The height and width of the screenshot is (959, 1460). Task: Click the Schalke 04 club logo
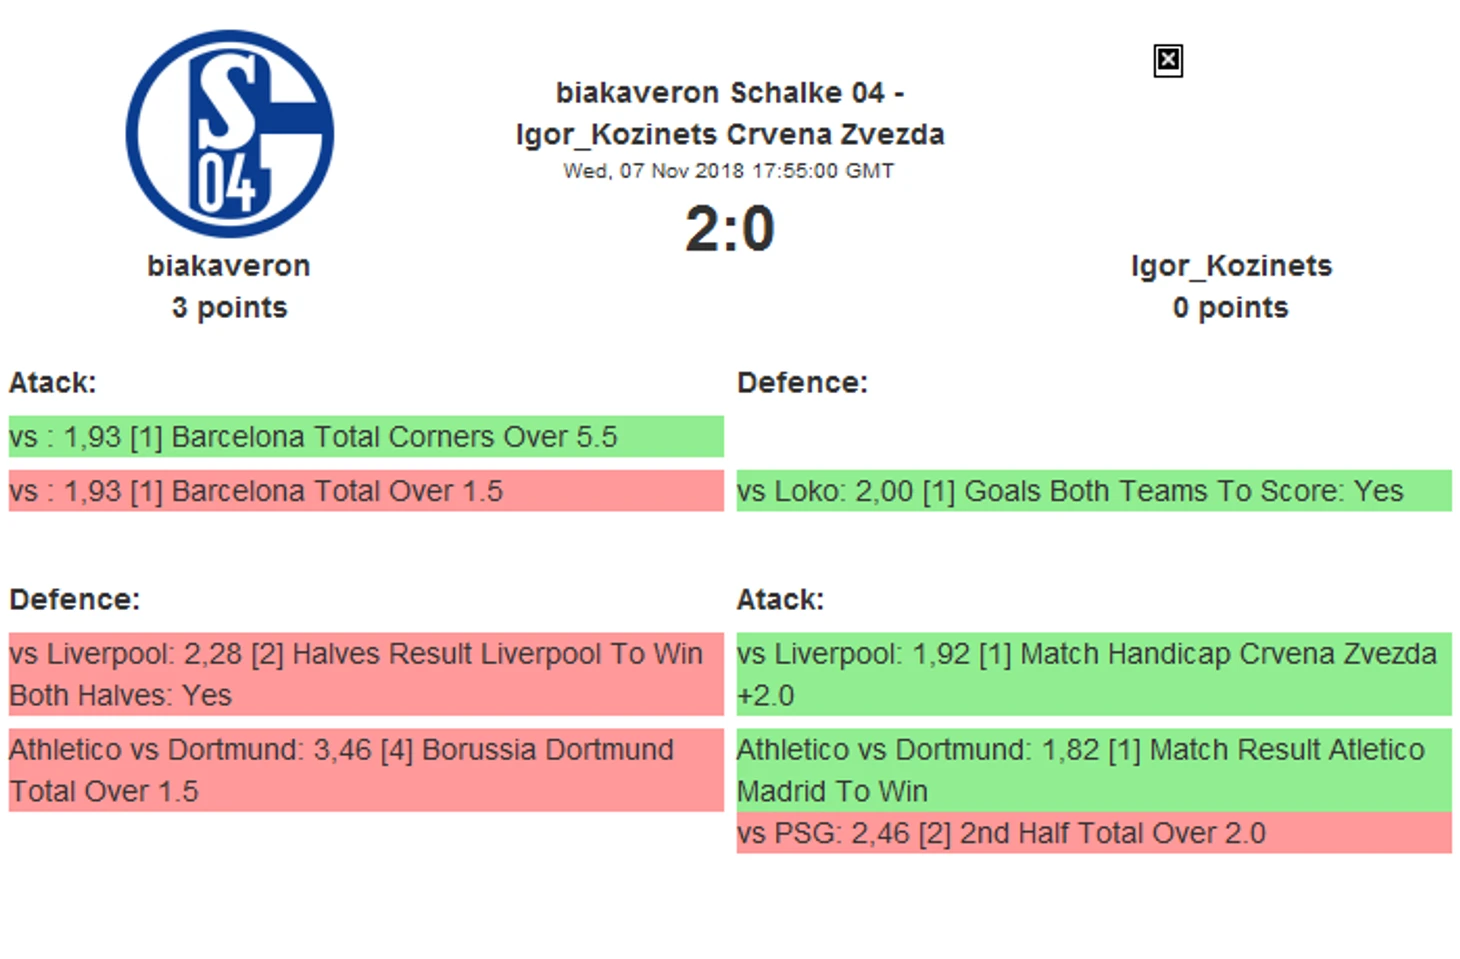pyautogui.click(x=229, y=134)
